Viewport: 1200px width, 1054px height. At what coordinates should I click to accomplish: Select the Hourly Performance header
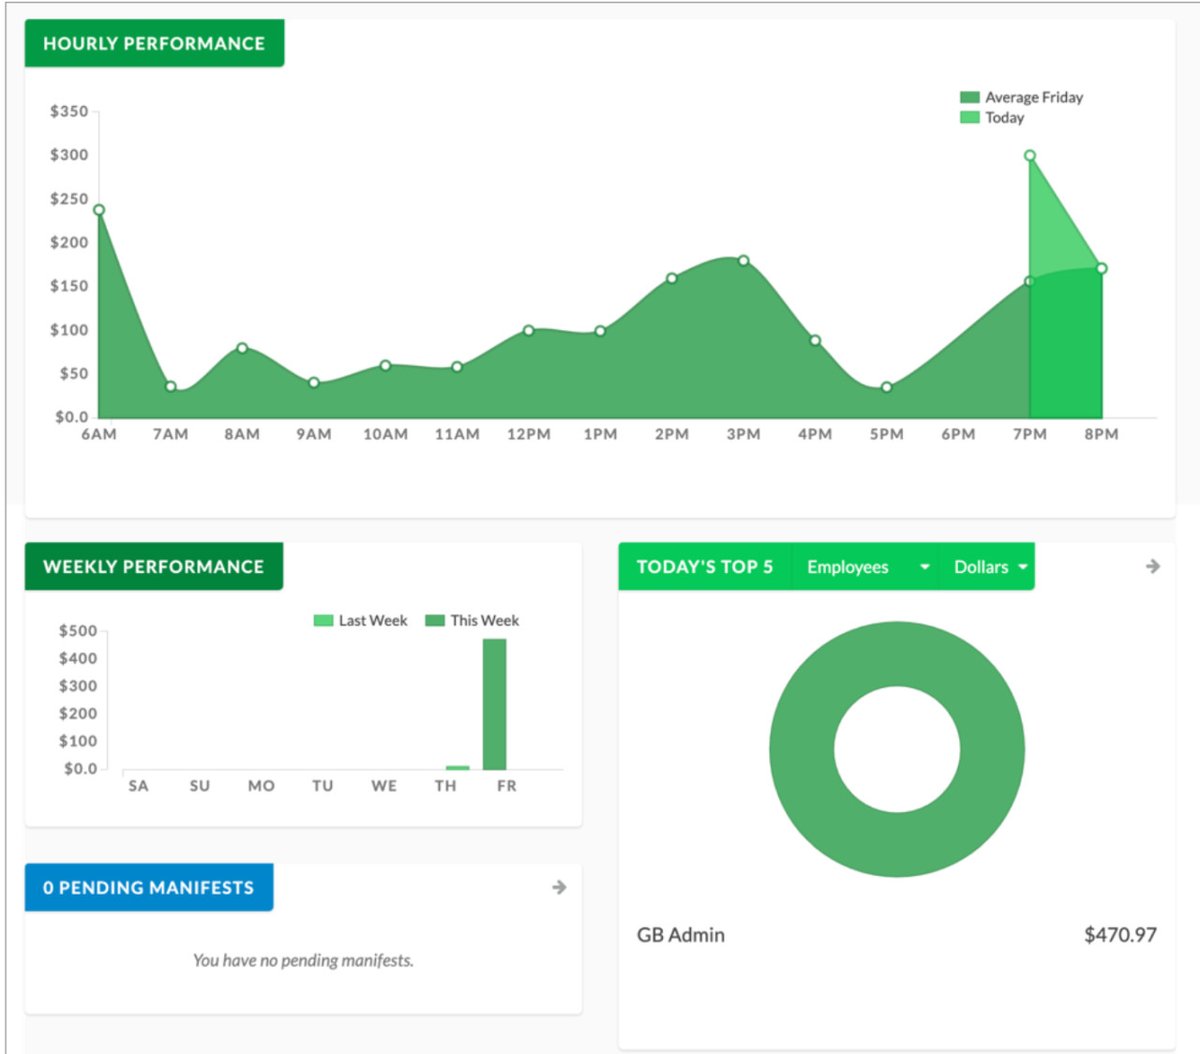(153, 43)
